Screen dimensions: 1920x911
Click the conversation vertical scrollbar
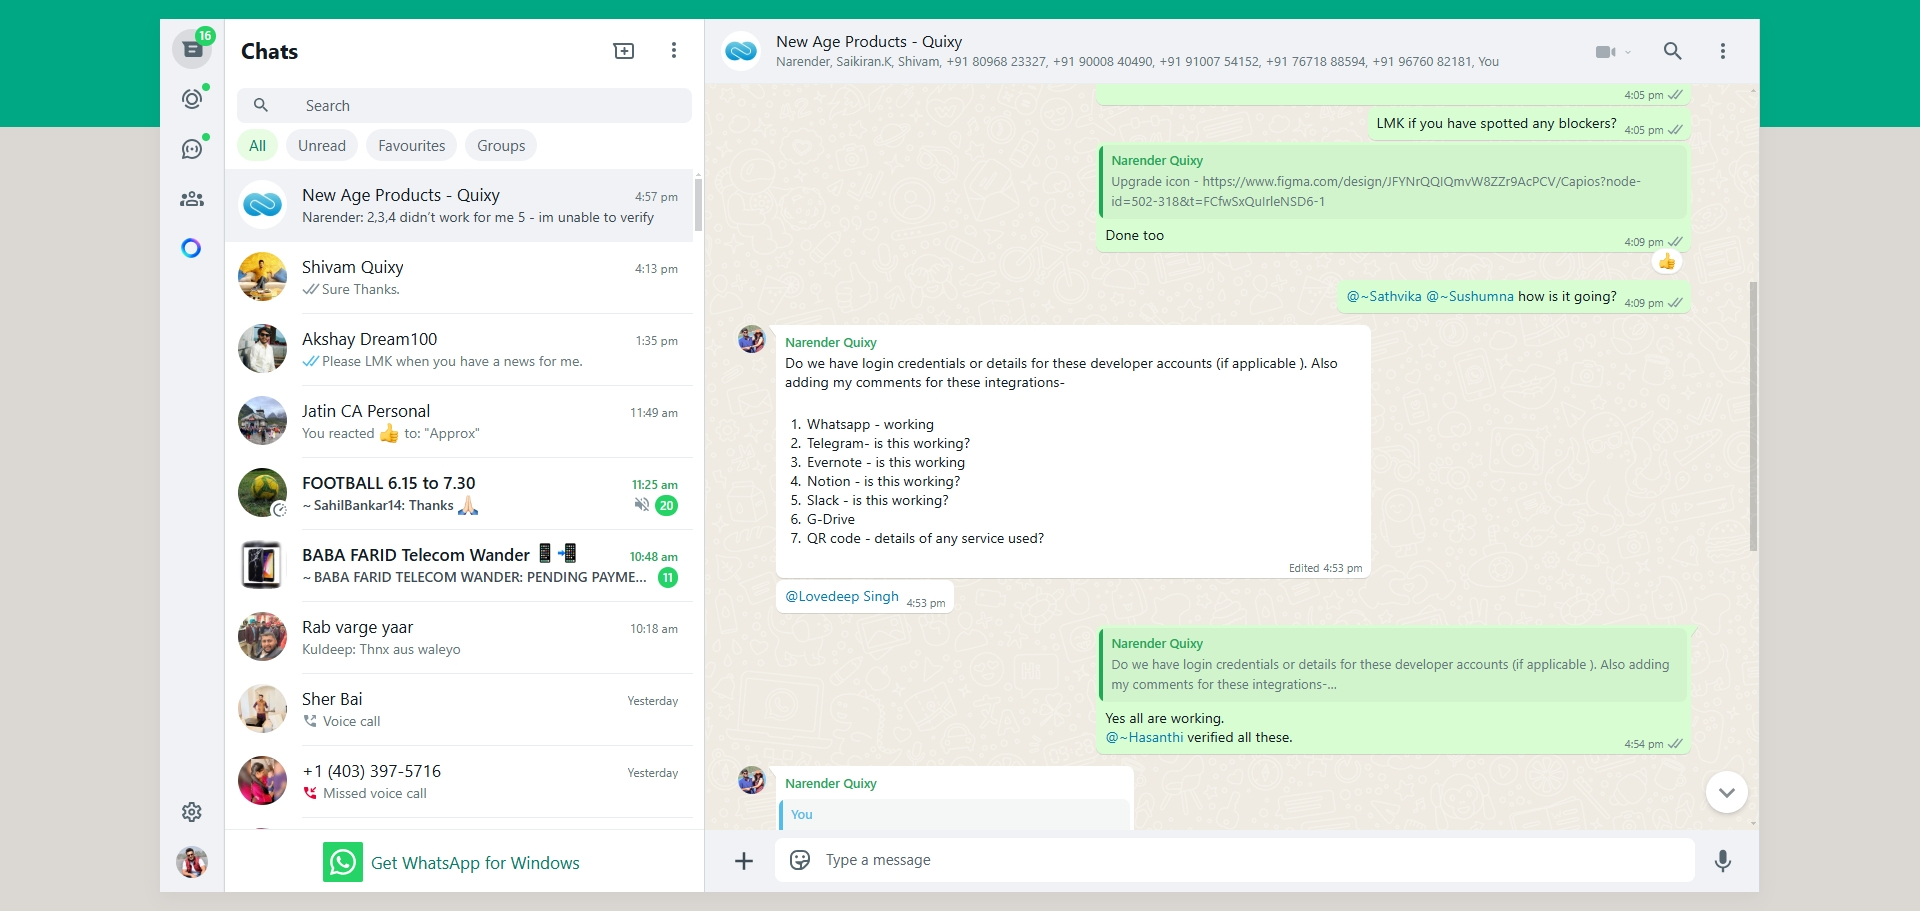(1753, 416)
